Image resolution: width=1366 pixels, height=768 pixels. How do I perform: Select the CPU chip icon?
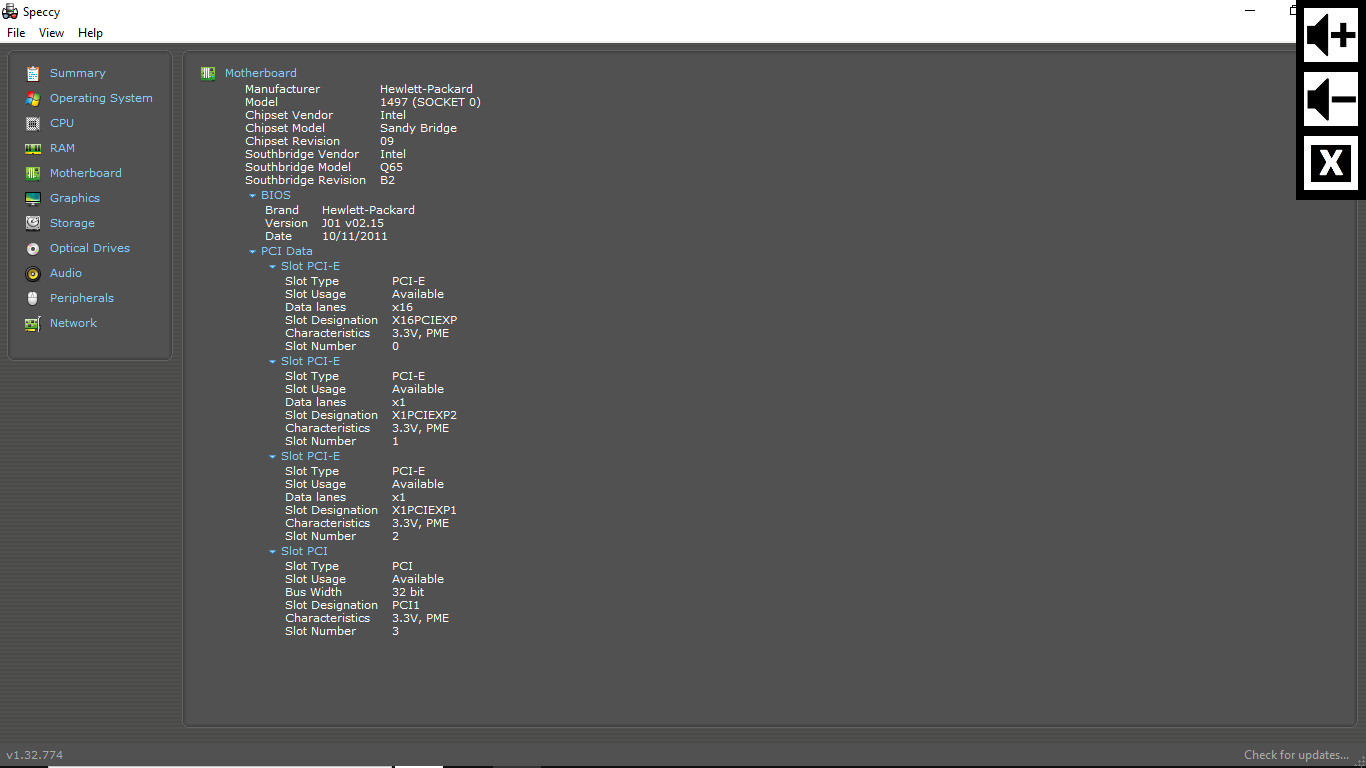pyautogui.click(x=33, y=123)
